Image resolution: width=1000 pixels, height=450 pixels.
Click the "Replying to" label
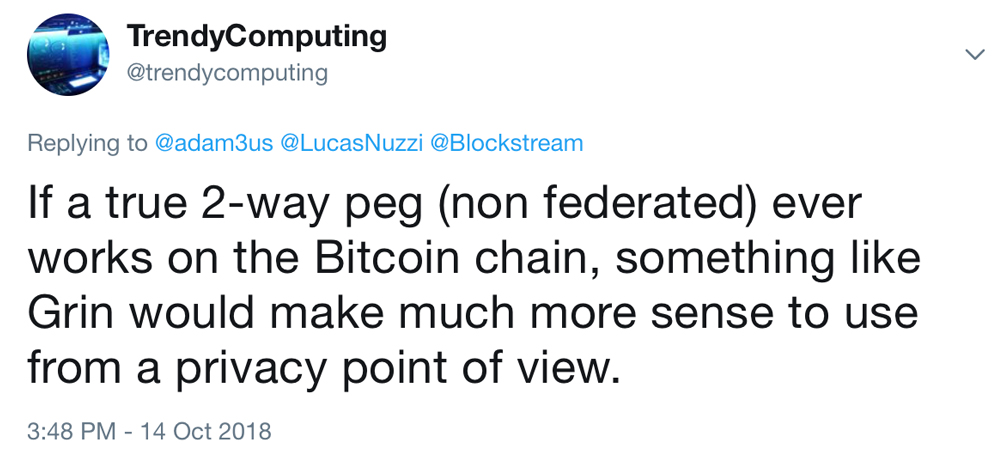[x=87, y=143]
